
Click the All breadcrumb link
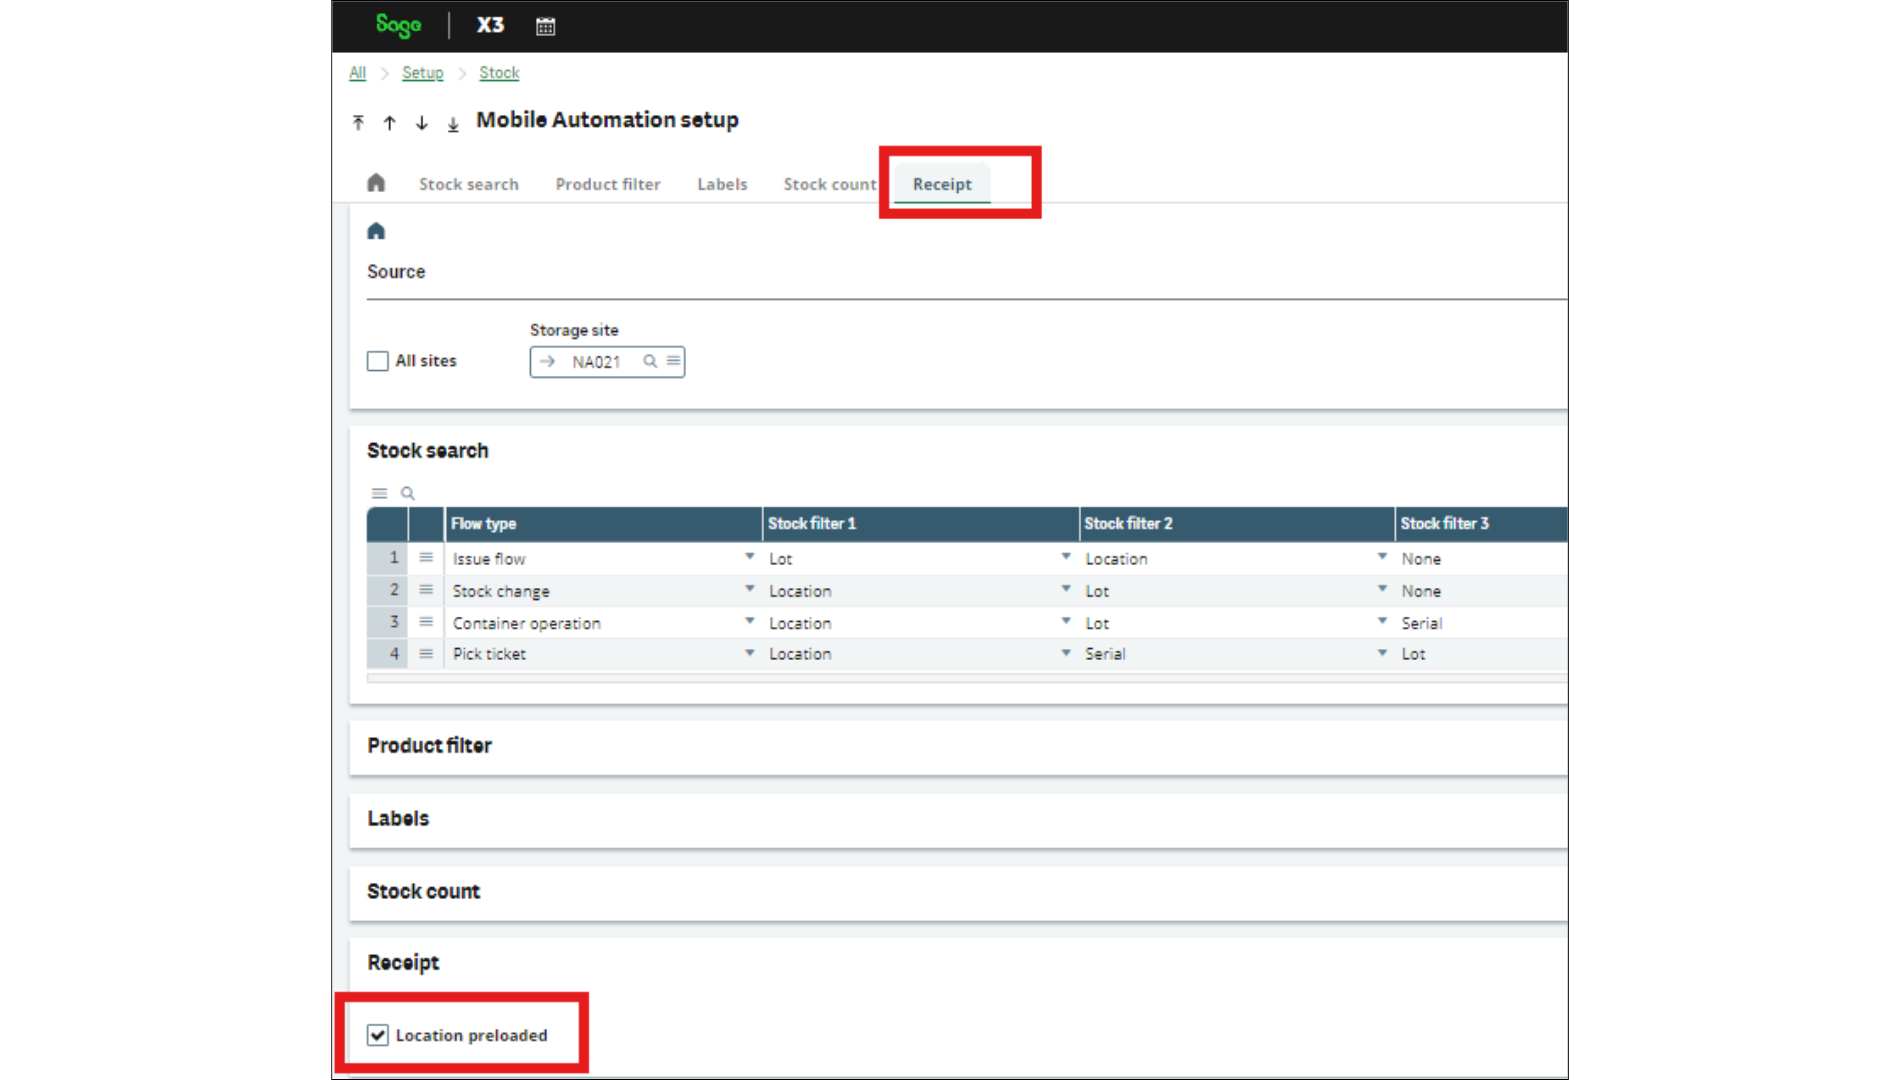pyautogui.click(x=357, y=73)
